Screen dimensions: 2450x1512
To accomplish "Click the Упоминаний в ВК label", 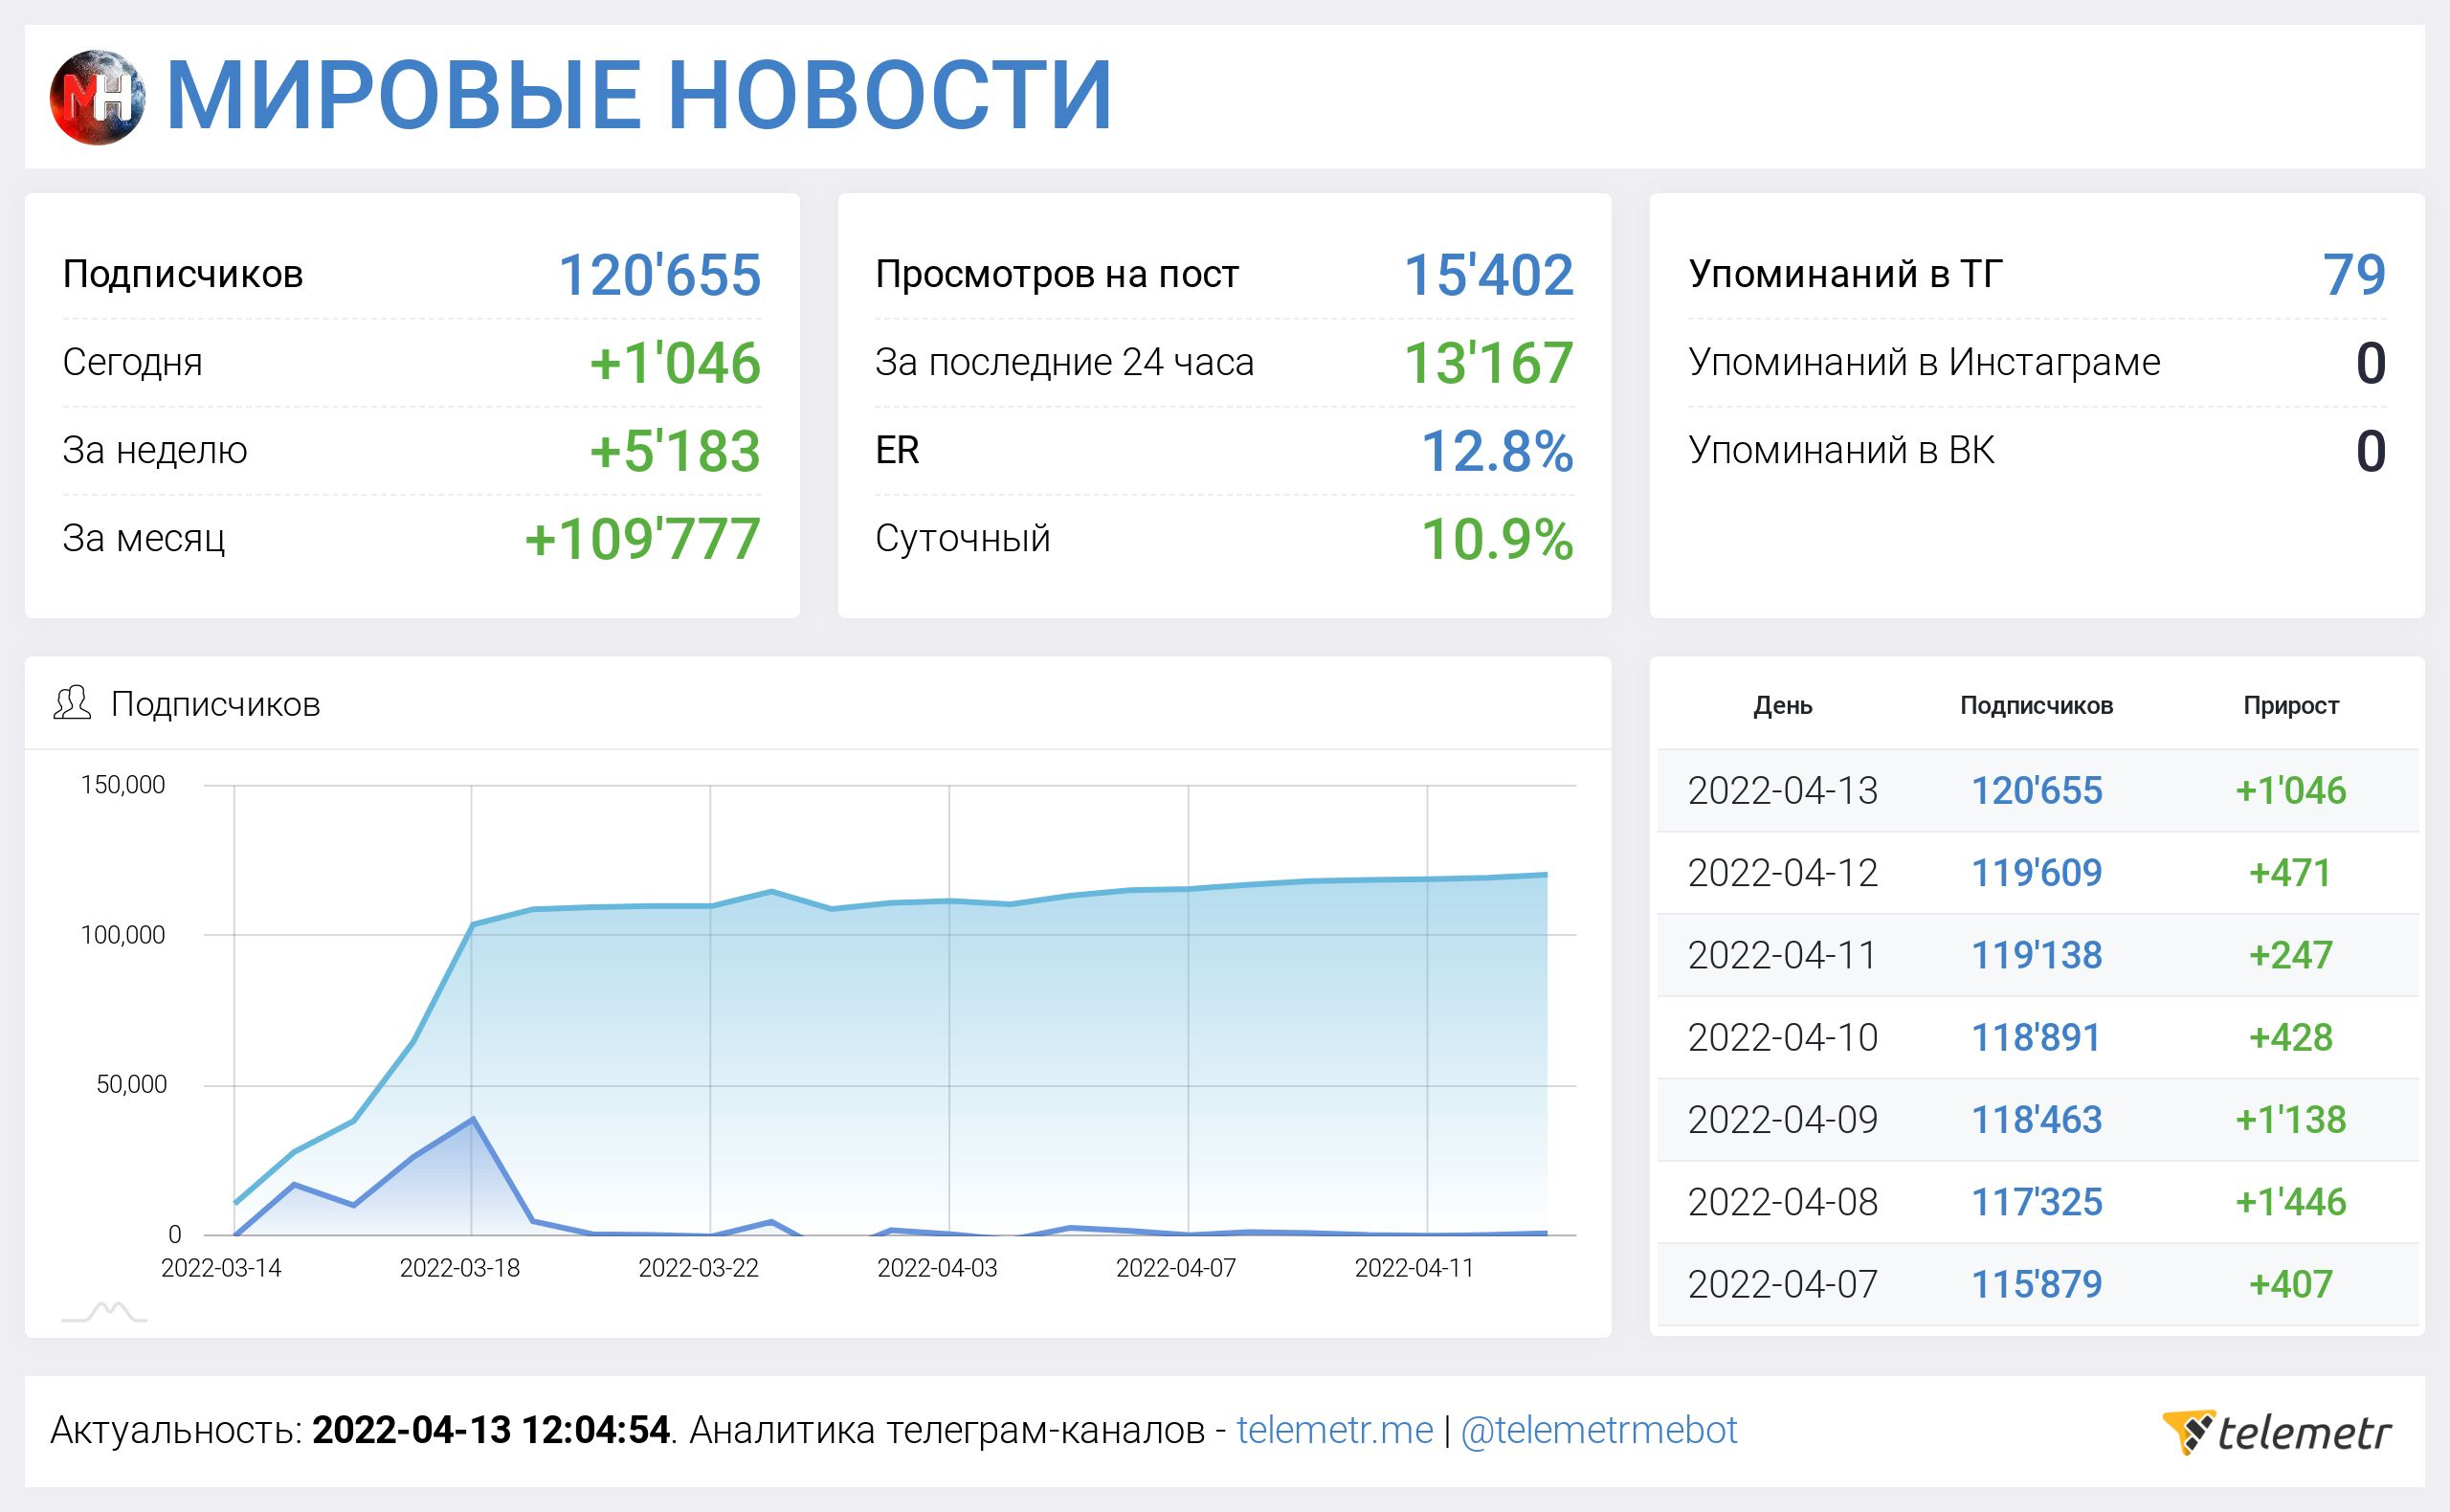I will [x=1841, y=450].
